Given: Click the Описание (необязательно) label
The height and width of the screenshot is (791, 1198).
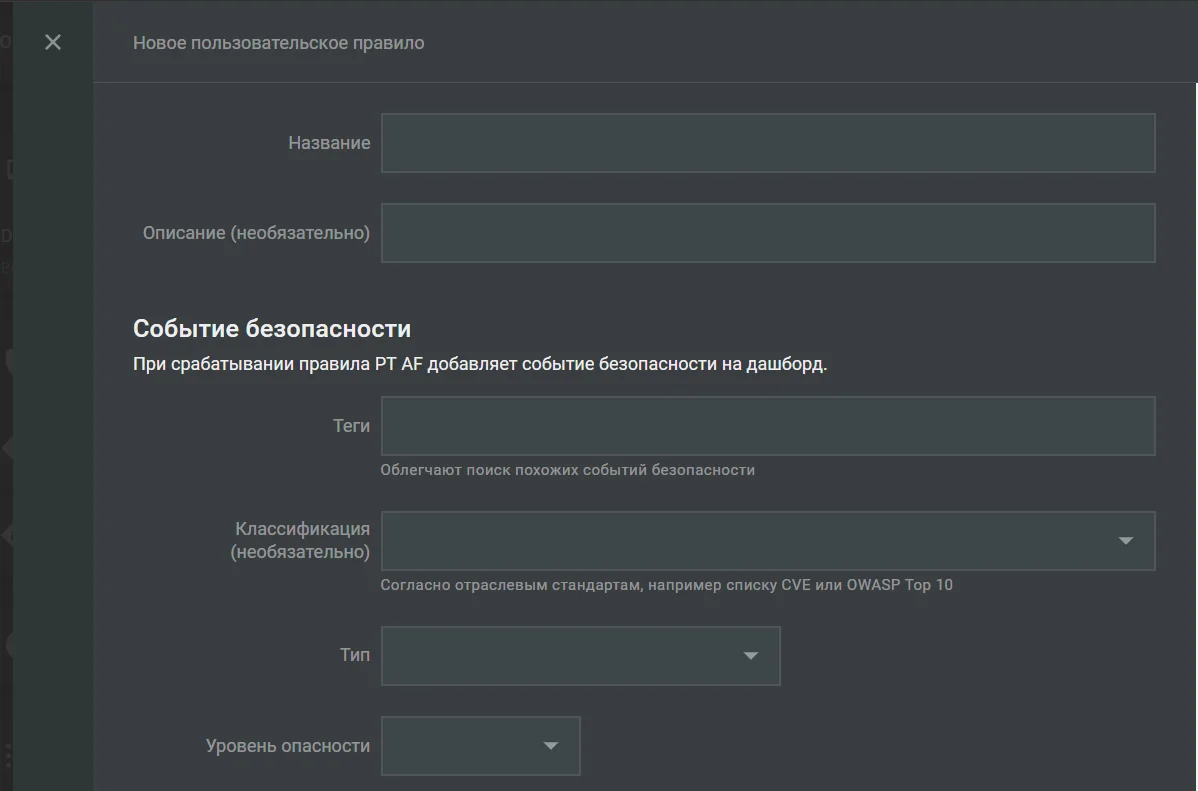Looking at the screenshot, I should [x=257, y=233].
